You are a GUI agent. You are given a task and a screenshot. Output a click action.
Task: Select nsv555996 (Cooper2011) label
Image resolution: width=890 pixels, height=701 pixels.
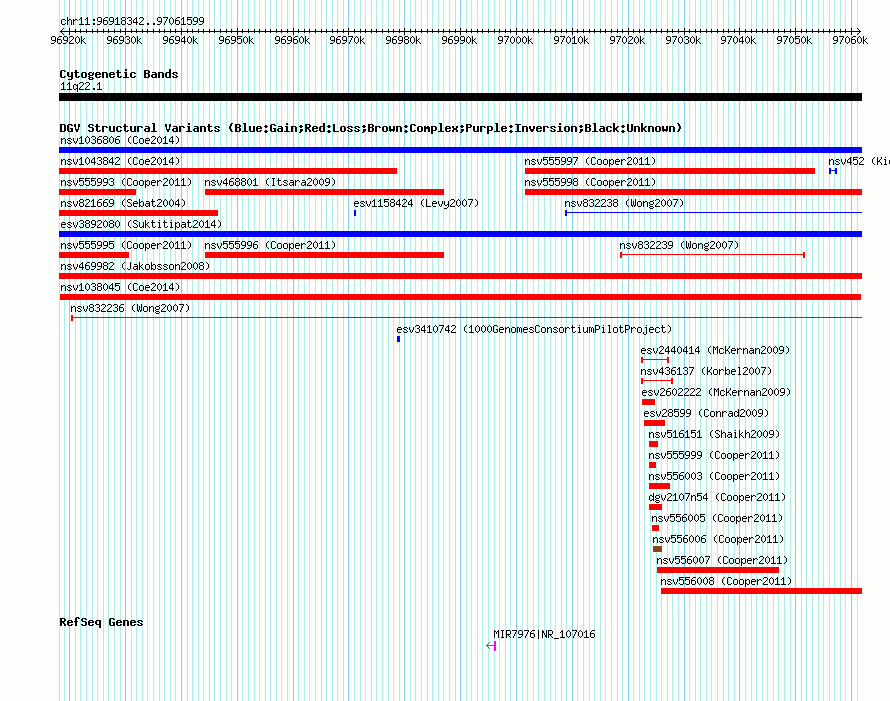(x=270, y=245)
